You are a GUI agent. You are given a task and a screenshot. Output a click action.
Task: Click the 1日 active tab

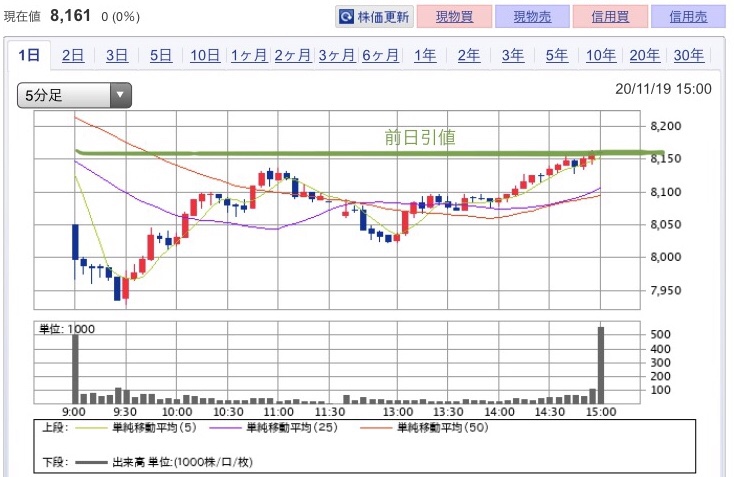pos(29,55)
